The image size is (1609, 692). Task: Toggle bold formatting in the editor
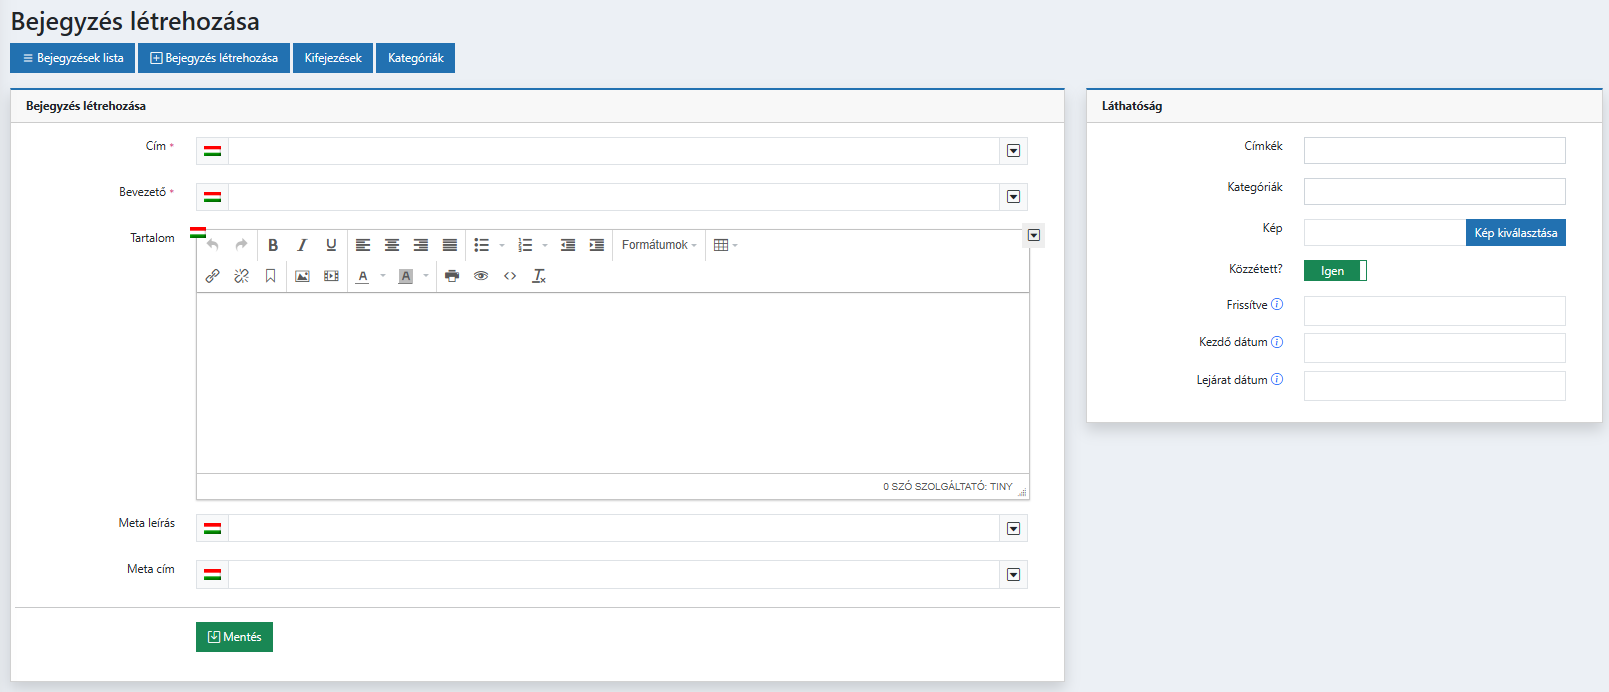coord(273,245)
